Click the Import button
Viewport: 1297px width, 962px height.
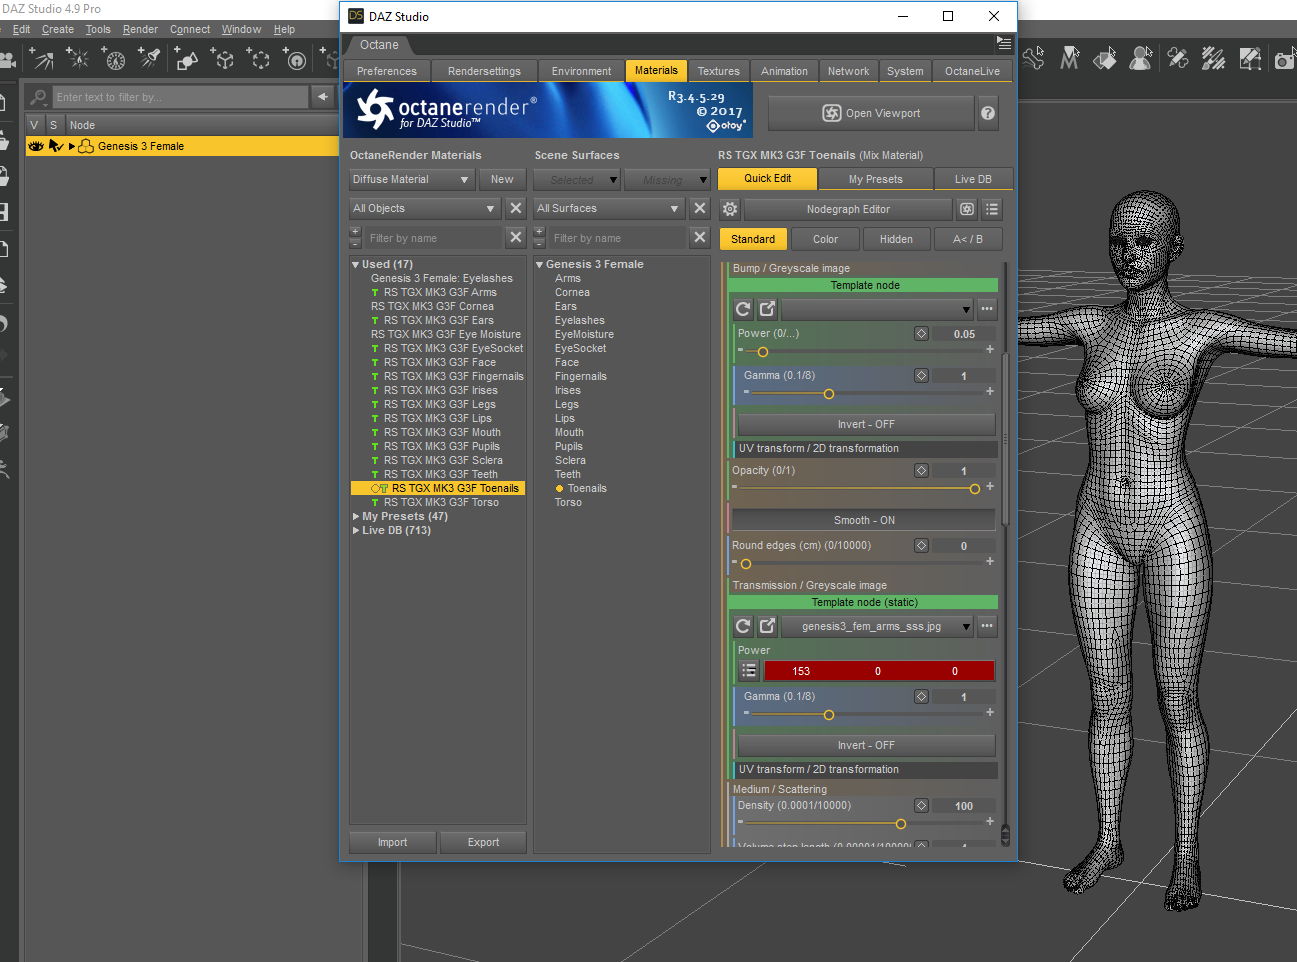(392, 842)
